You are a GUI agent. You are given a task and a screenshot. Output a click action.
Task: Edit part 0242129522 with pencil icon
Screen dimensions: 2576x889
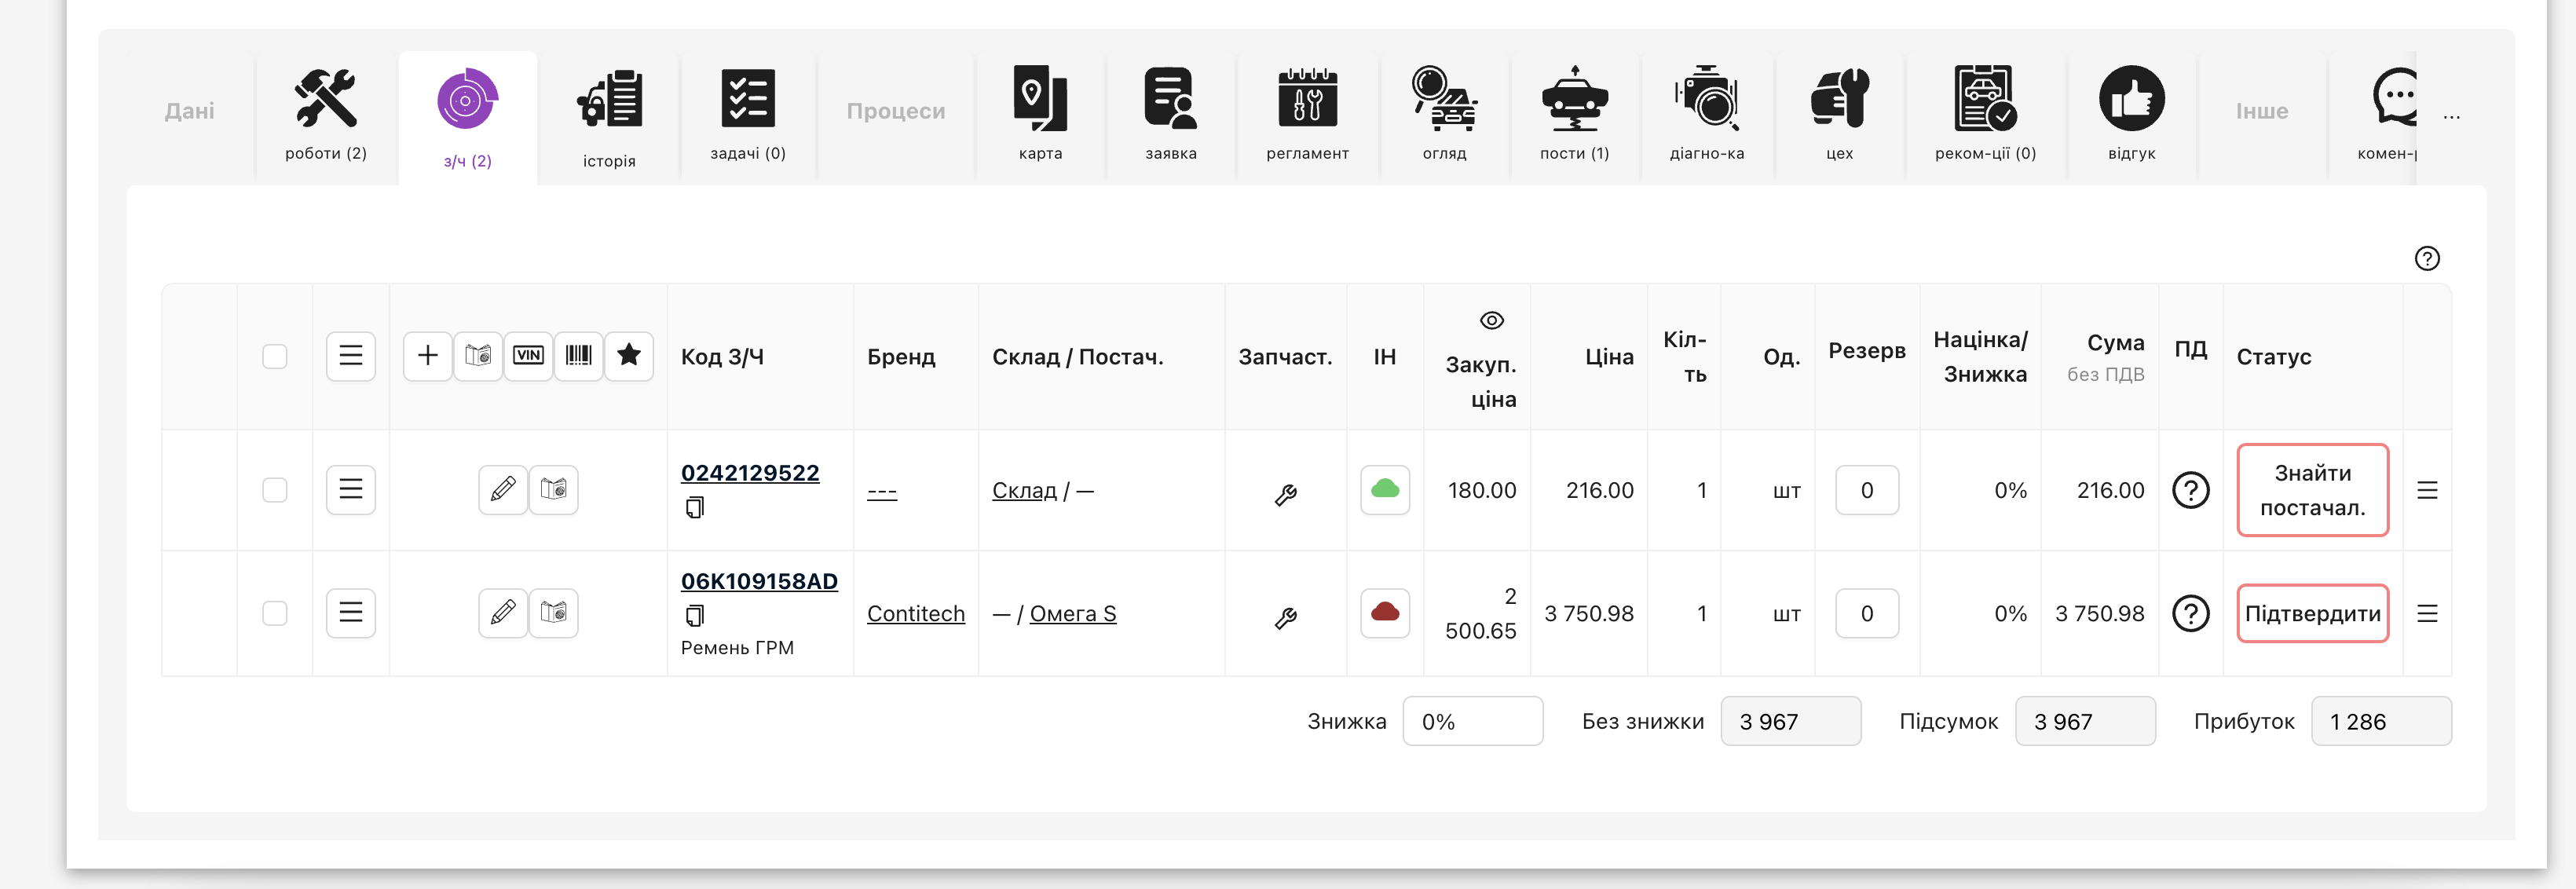[x=502, y=490]
